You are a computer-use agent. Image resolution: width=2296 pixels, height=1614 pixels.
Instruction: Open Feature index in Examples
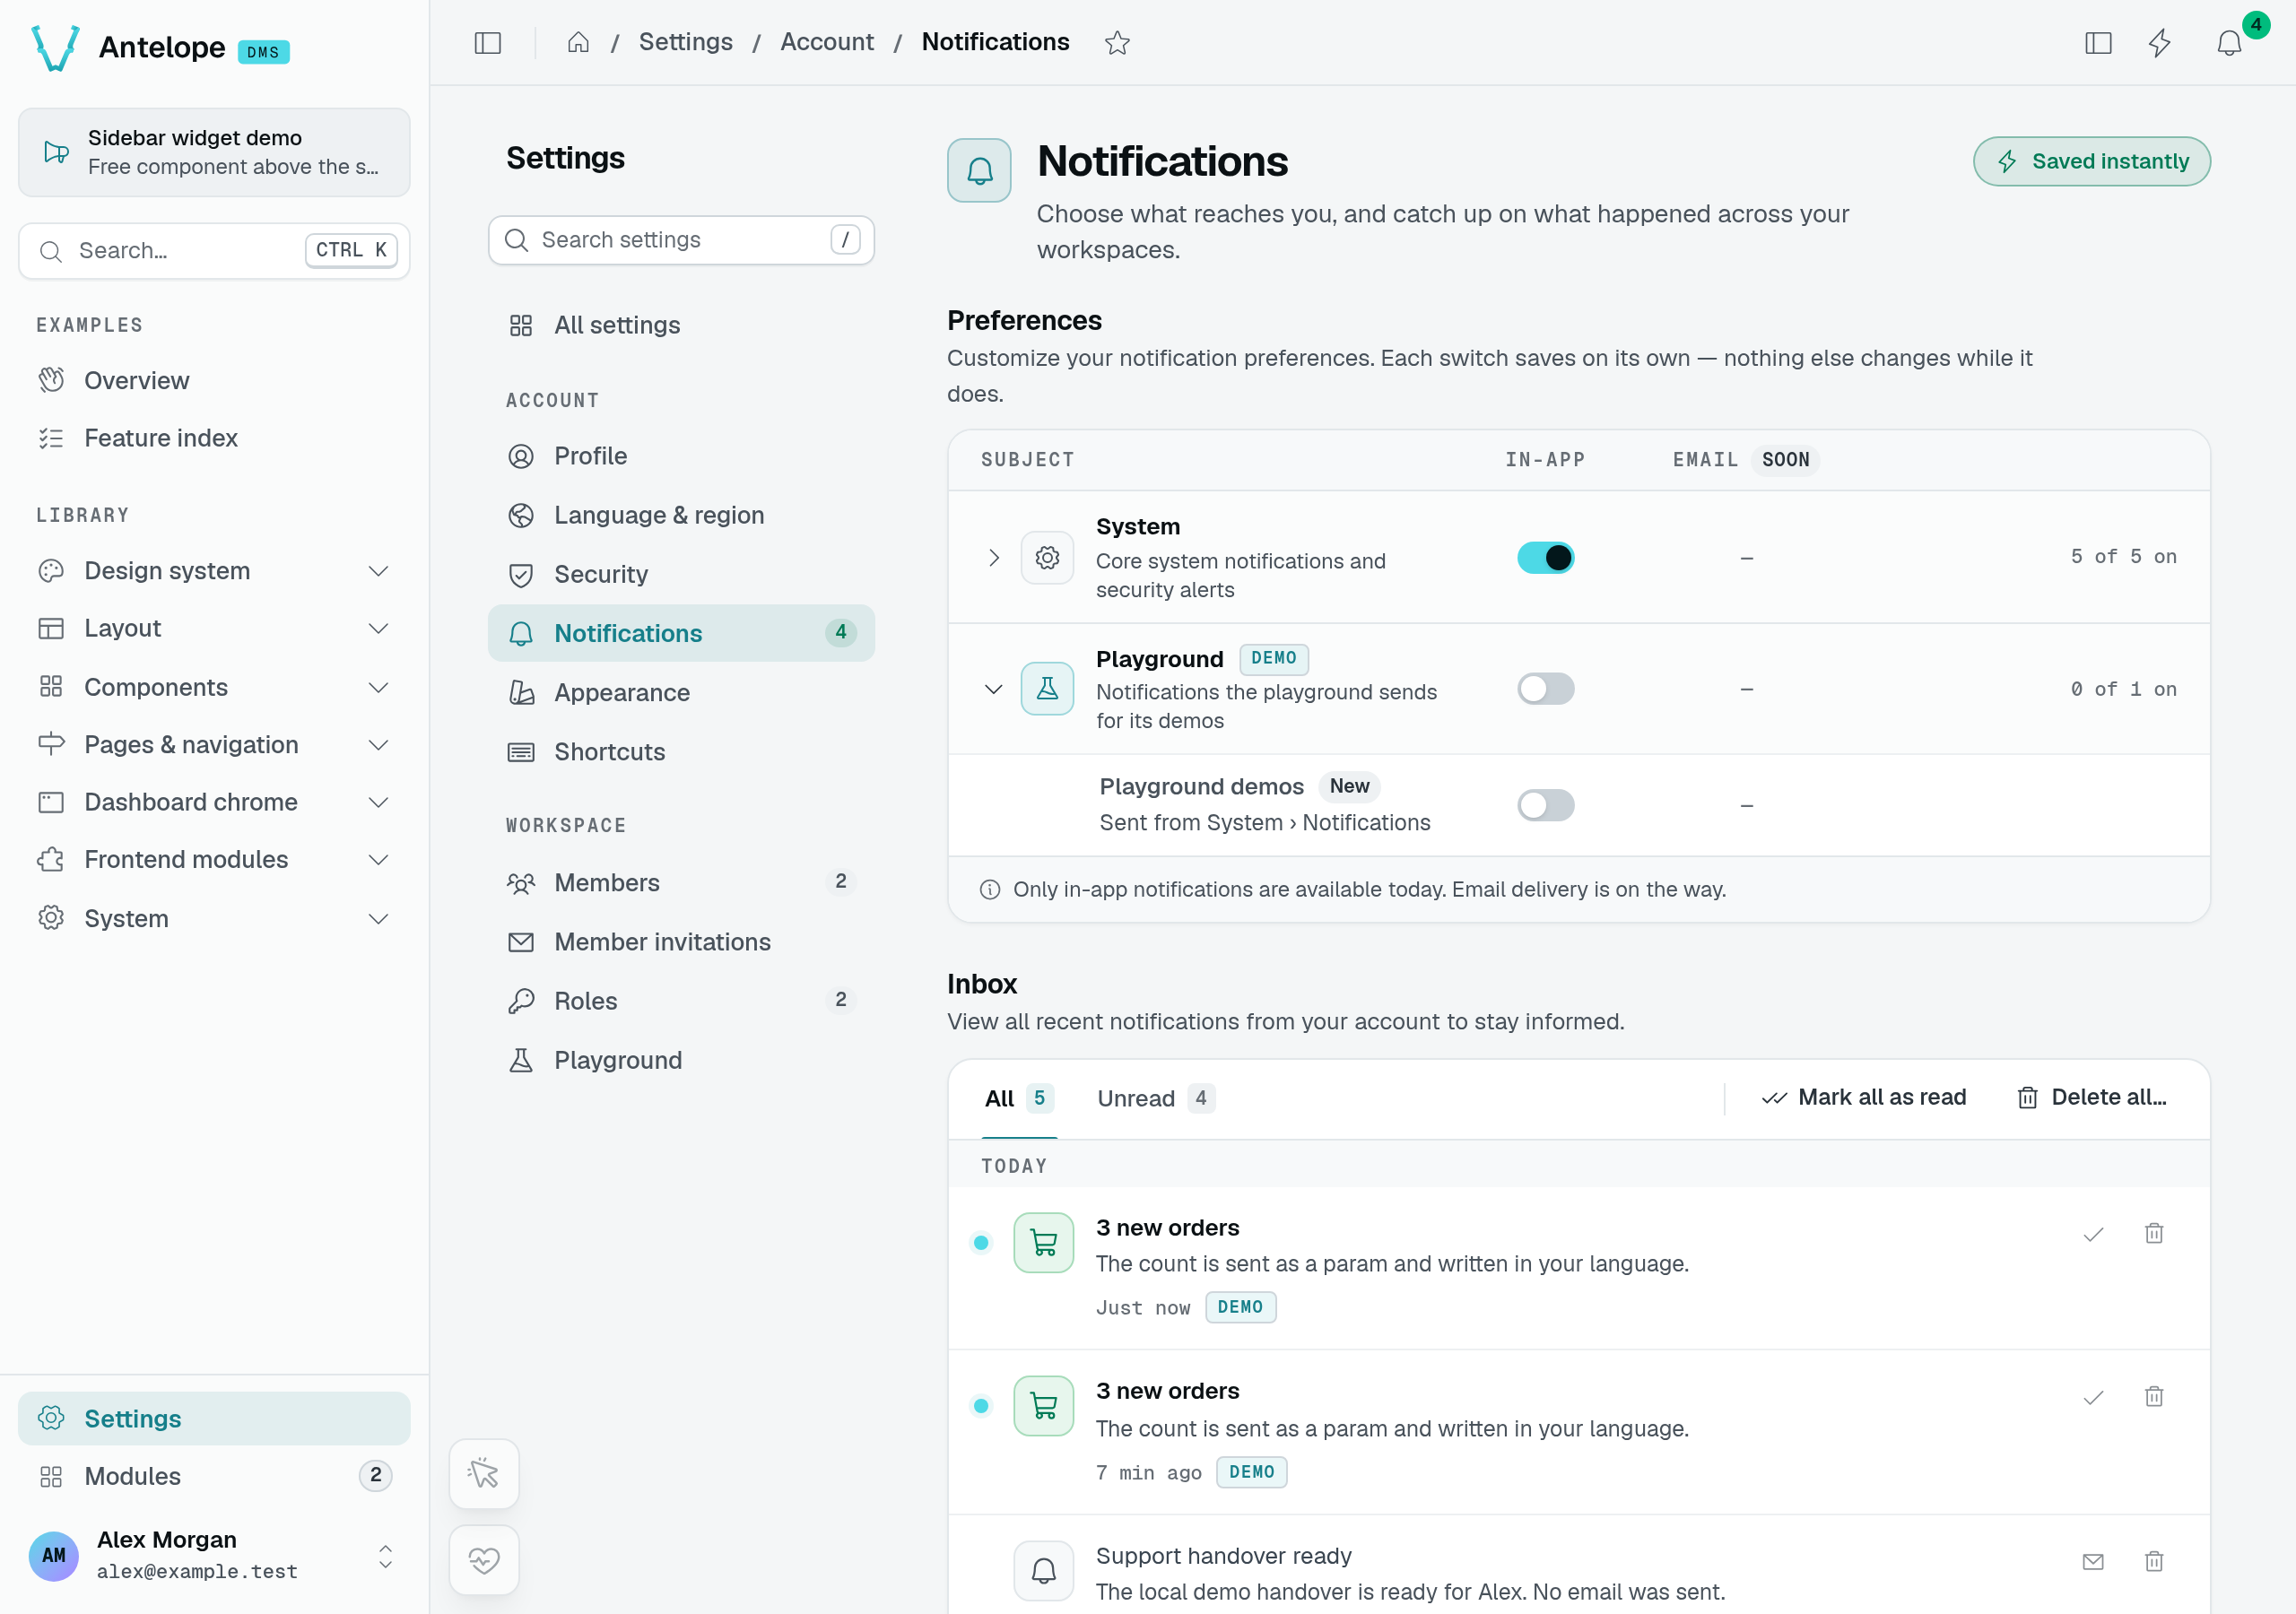(214, 438)
